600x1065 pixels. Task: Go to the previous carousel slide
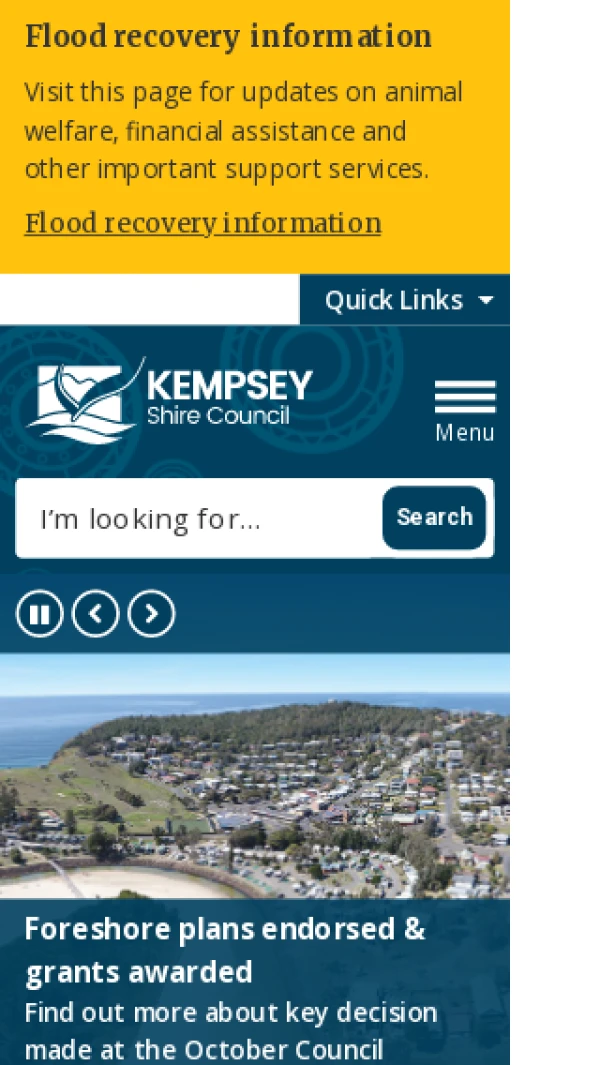coord(95,613)
